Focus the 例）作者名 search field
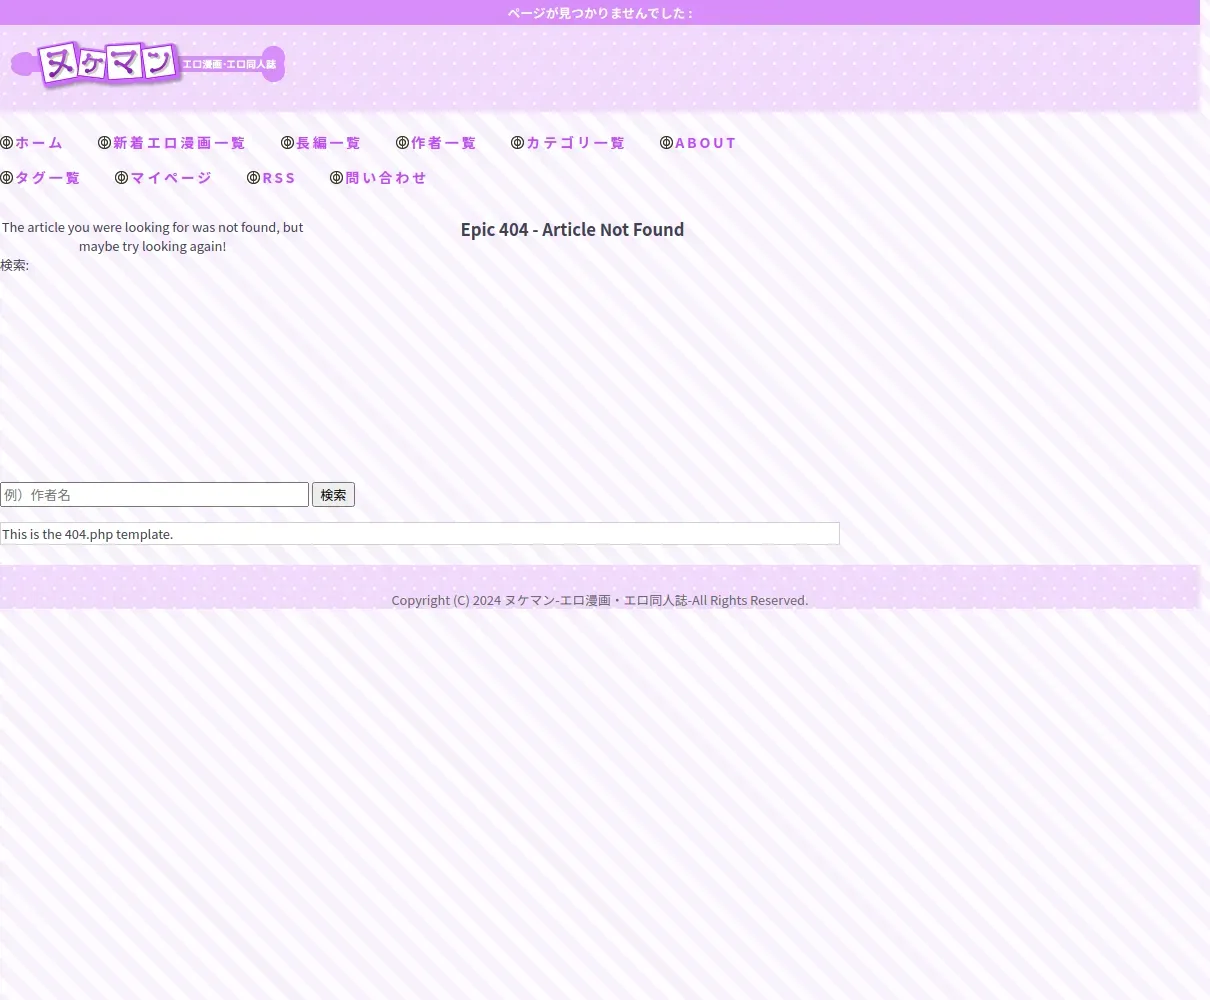This screenshot has height=1000, width=1210. (x=154, y=495)
